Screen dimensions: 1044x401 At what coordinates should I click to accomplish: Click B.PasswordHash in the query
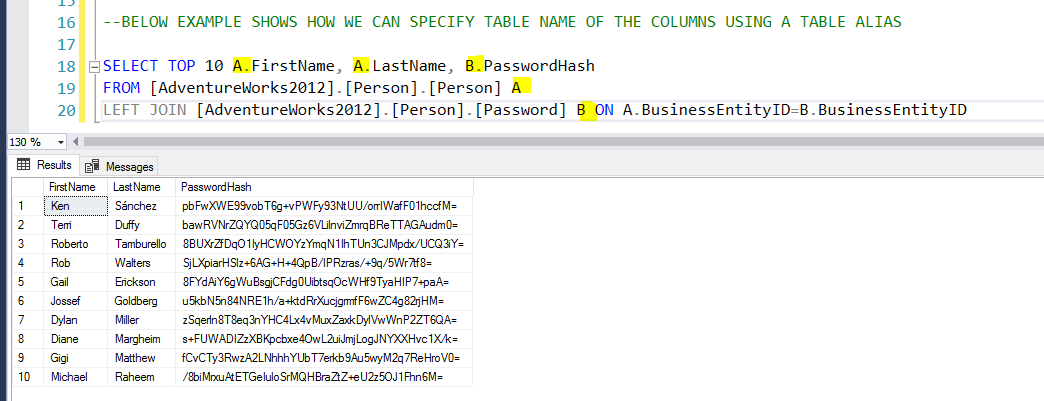tap(530, 66)
